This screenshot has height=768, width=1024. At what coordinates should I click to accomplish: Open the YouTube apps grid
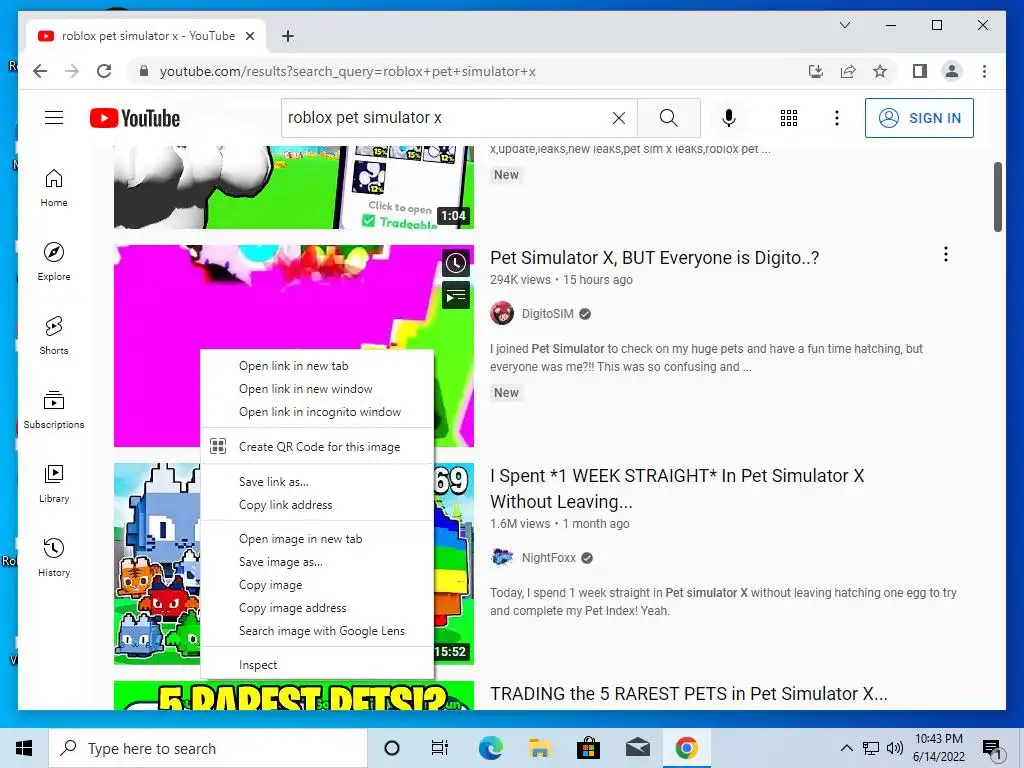(789, 118)
